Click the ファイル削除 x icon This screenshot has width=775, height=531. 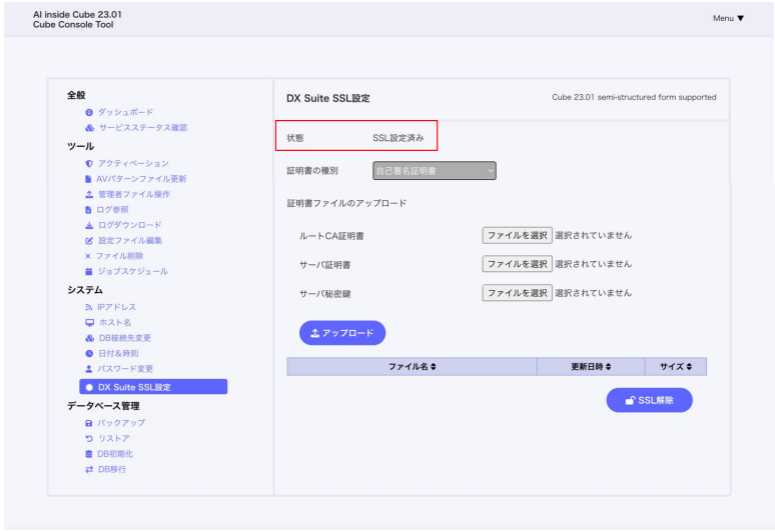[x=89, y=256]
